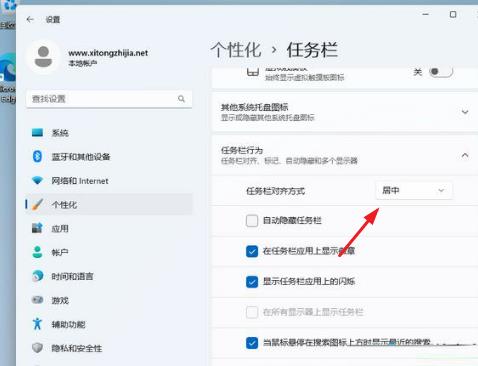Check 自动隐藏任务栏 checkbox
The height and width of the screenshot is (366, 478).
(252, 220)
